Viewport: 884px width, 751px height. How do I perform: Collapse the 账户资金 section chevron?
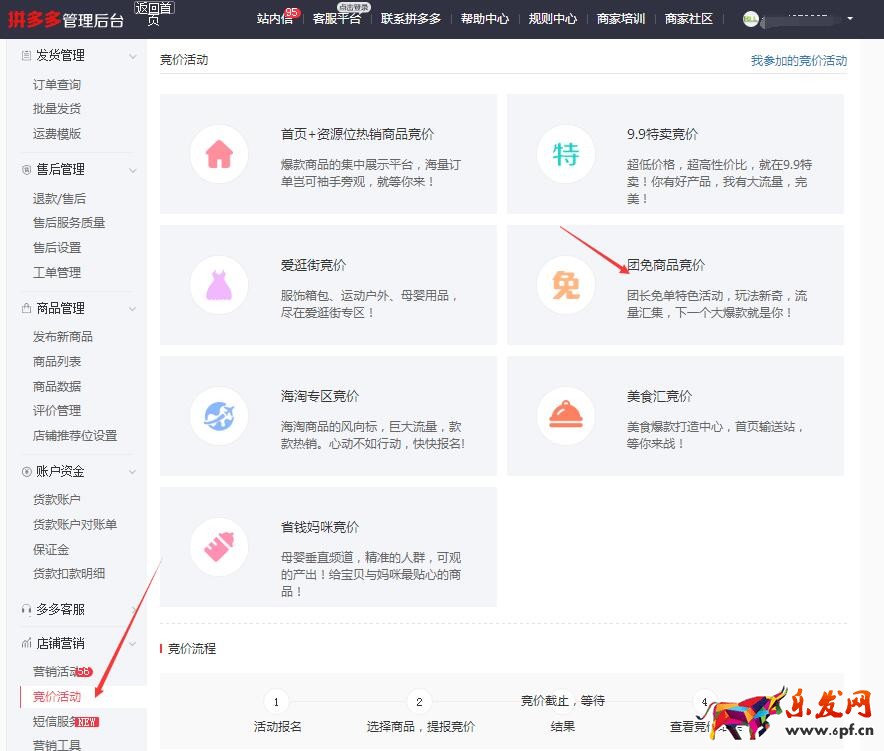[x=133, y=471]
